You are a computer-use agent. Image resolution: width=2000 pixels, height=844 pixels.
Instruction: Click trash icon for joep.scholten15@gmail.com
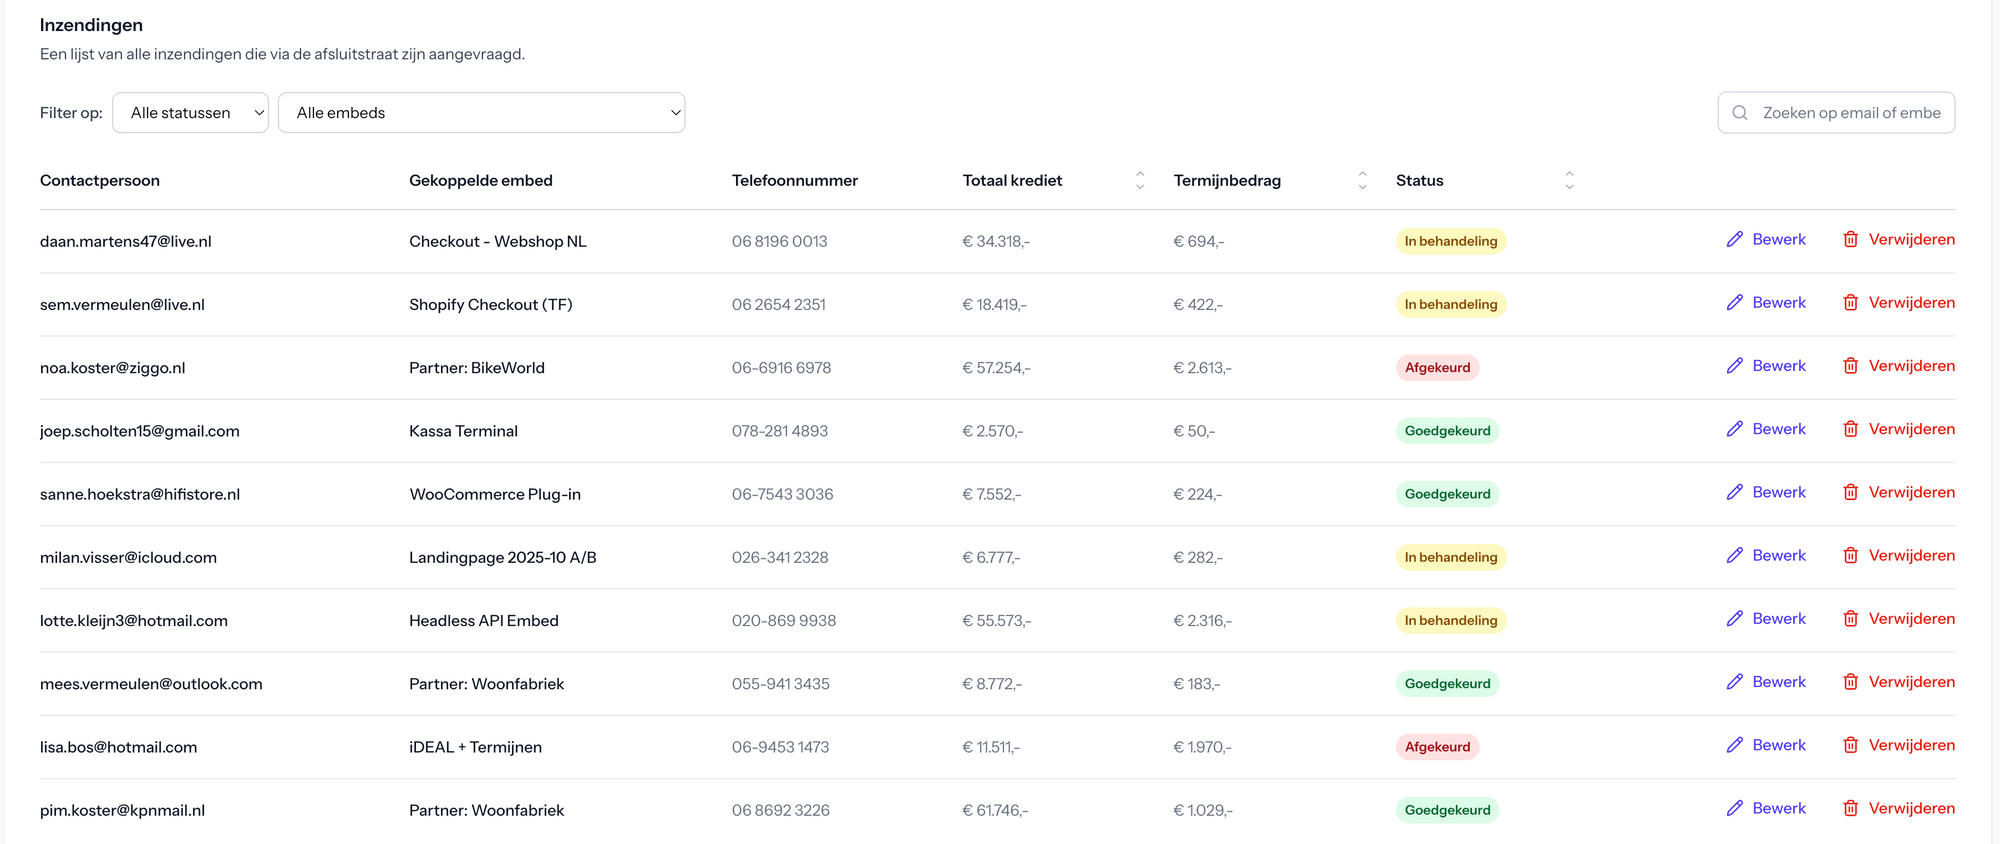1850,429
